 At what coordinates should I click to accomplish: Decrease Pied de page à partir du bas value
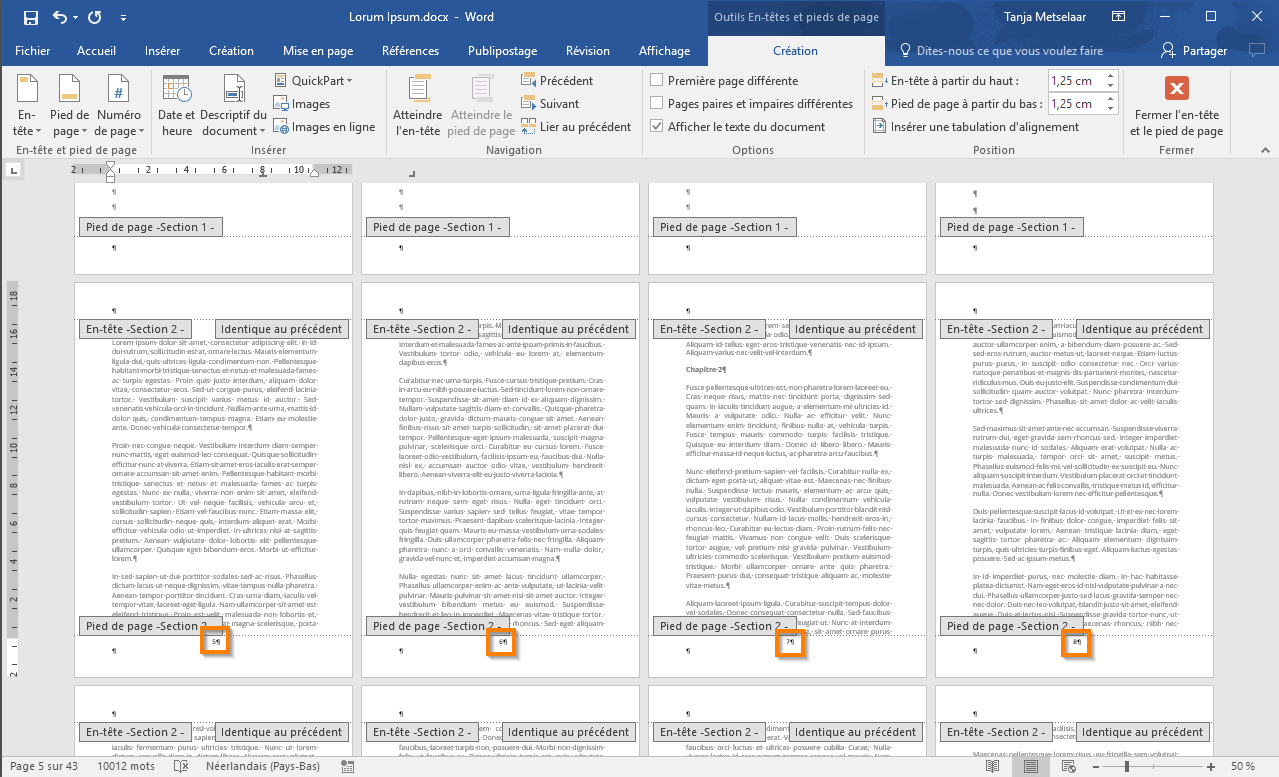[1111, 109]
